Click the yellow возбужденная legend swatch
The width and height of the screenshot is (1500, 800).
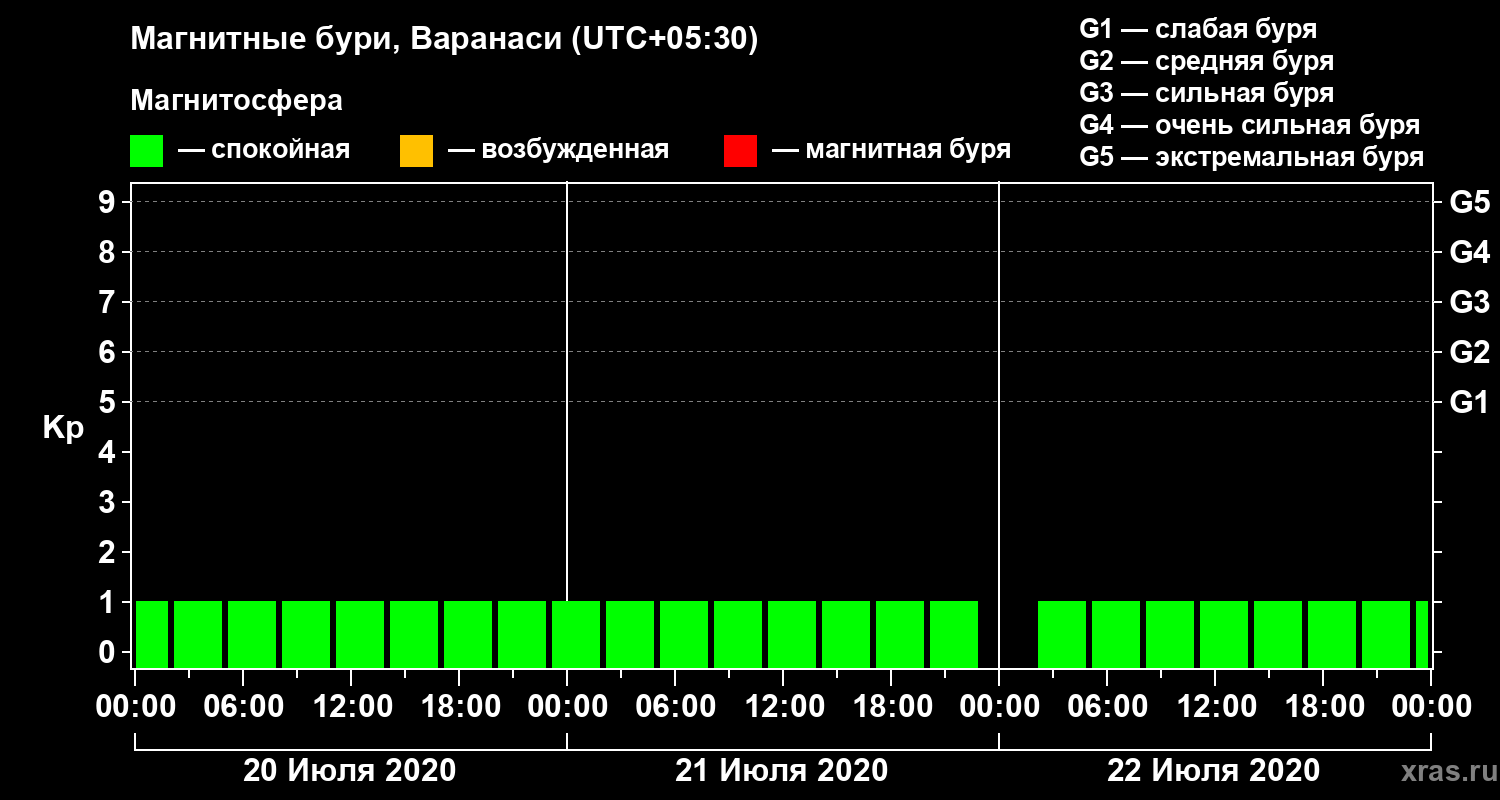pos(416,151)
